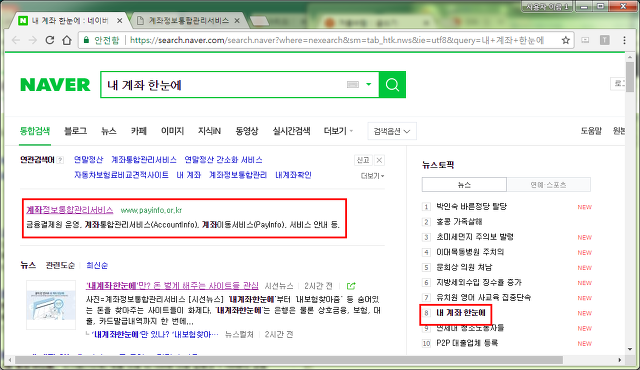Close the '계좌정보통합관리서비스' browser tab
This screenshot has width=640, height=370.
pos(237,20)
